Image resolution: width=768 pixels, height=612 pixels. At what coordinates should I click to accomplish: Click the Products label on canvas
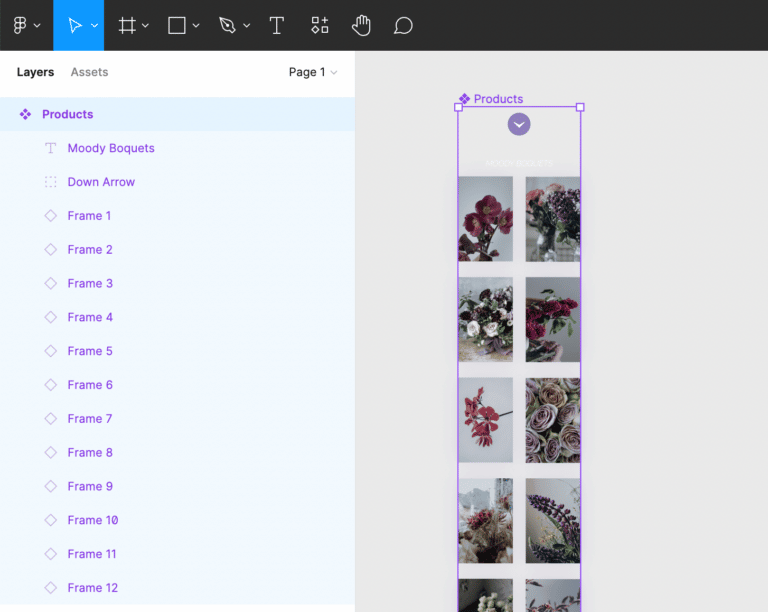tap(497, 99)
